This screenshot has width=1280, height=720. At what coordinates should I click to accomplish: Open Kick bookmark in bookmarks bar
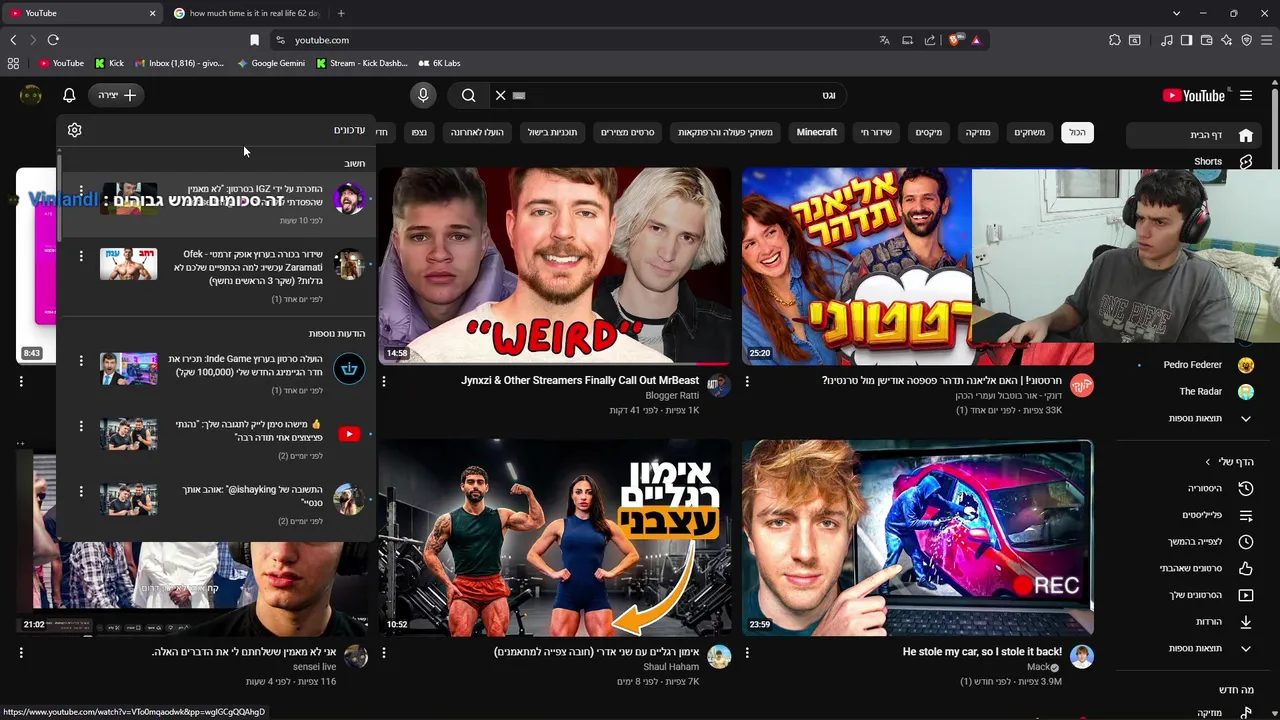coord(109,63)
